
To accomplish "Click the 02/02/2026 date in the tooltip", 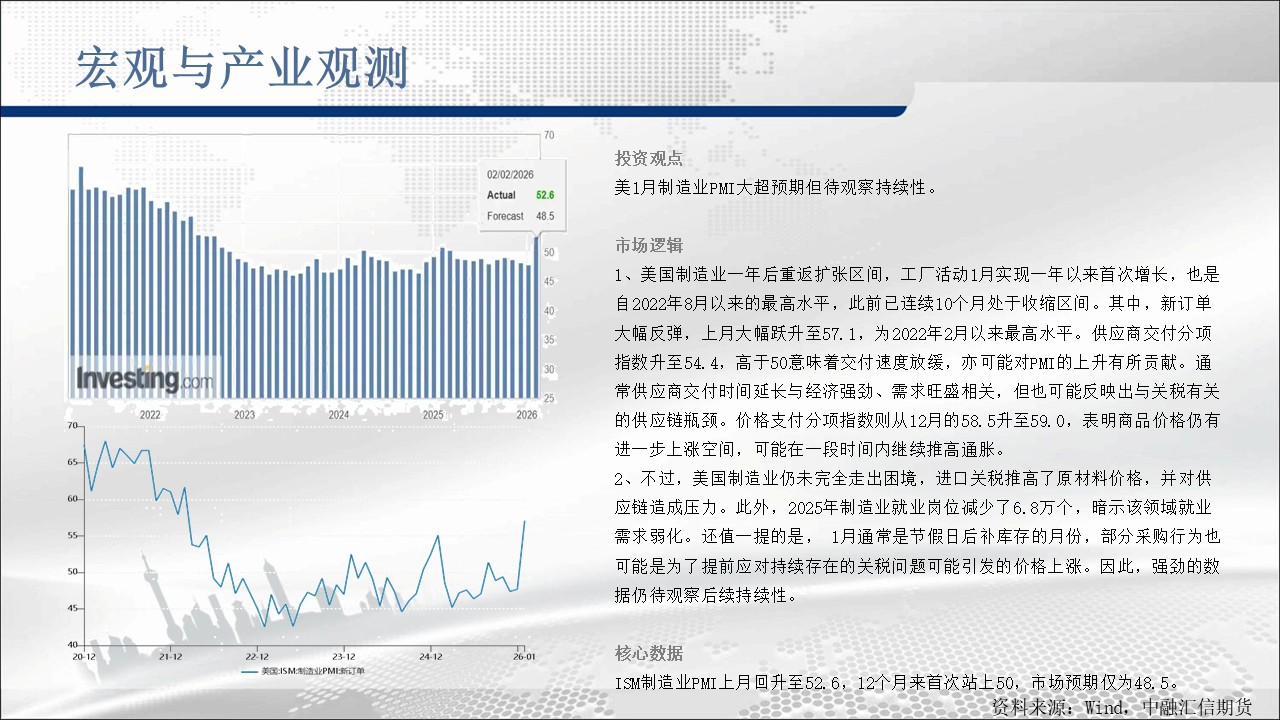I will click(x=512, y=173).
